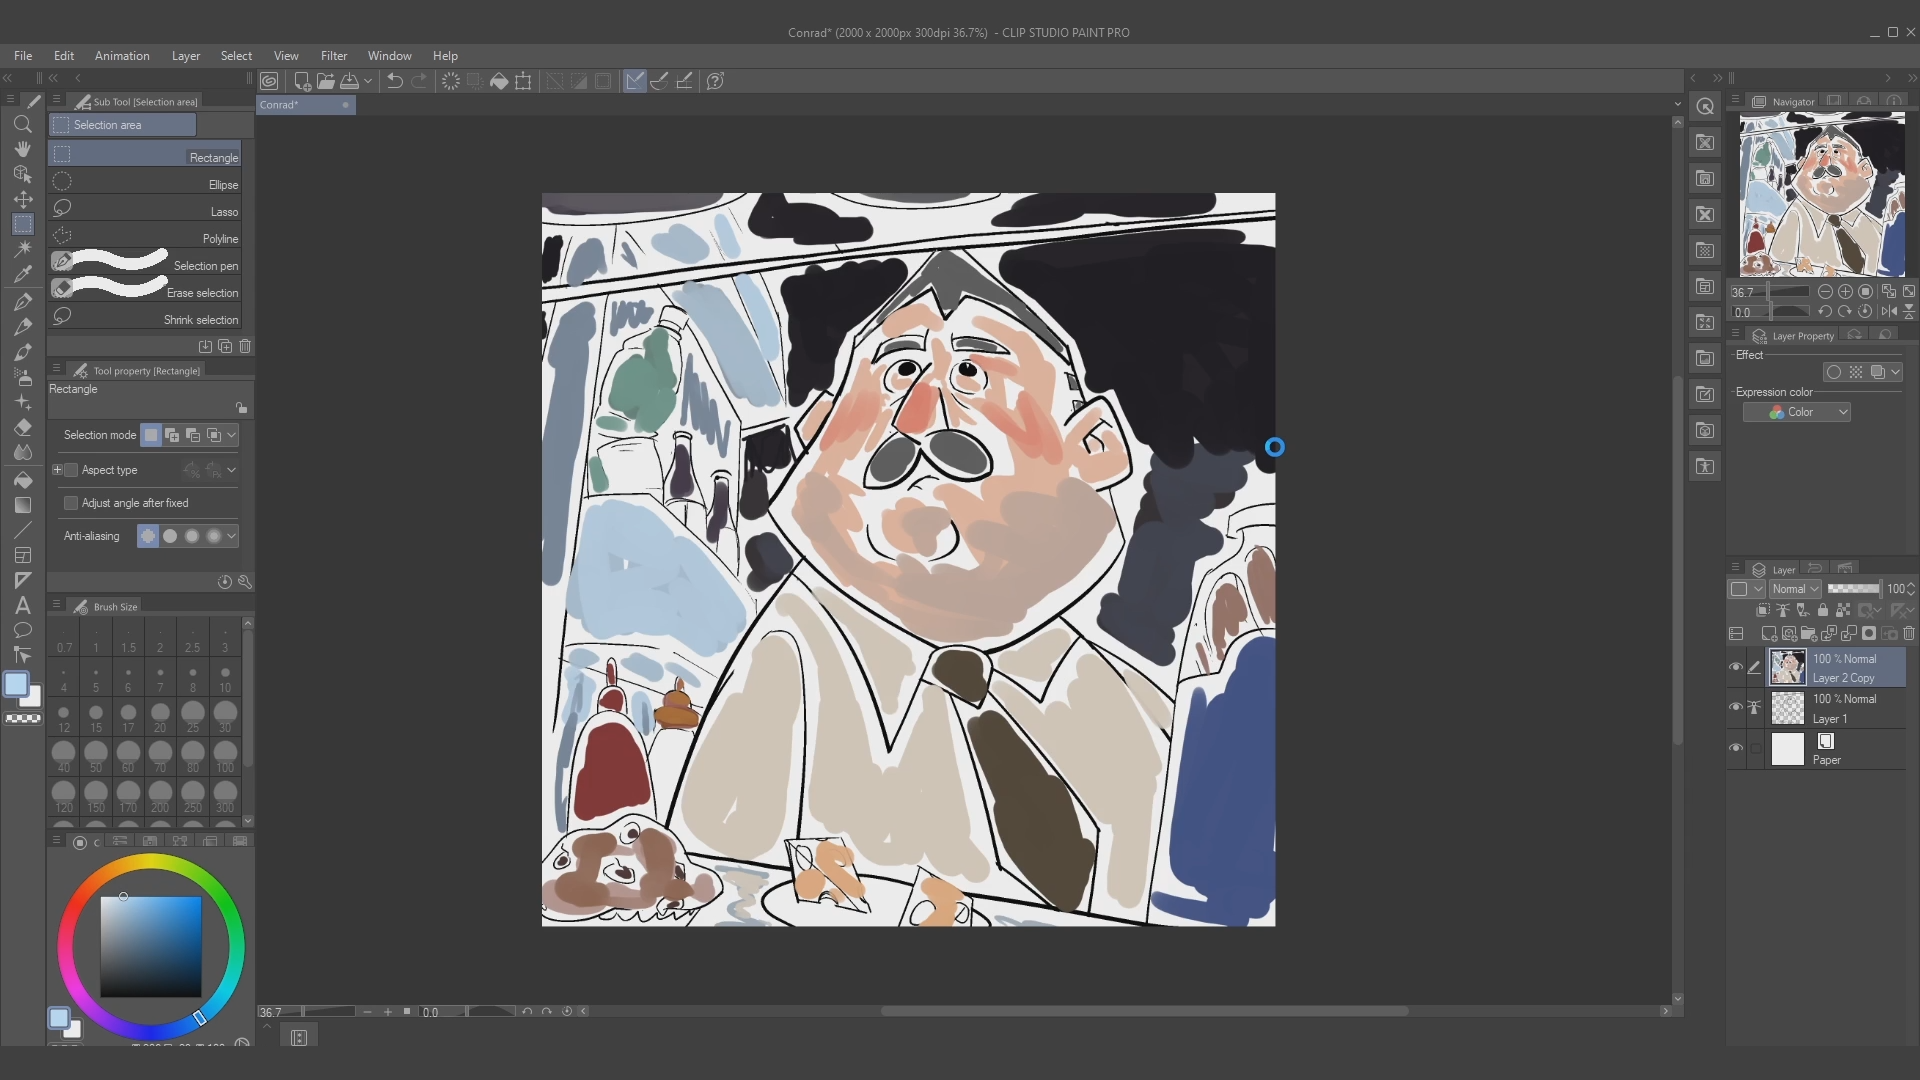
Task: Select the Selection Pen tool
Action: (145, 265)
